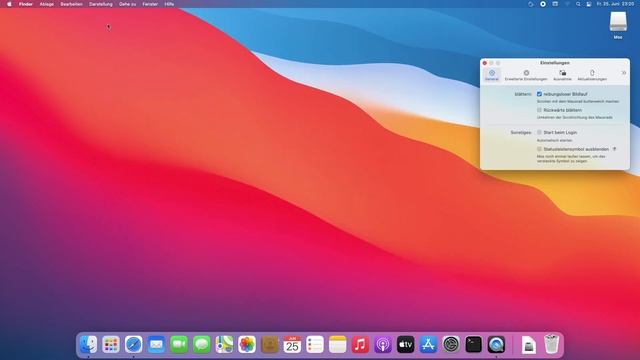Screen dimensions: 640x360
Task: Open the Fenster menu
Action: click(150, 4)
